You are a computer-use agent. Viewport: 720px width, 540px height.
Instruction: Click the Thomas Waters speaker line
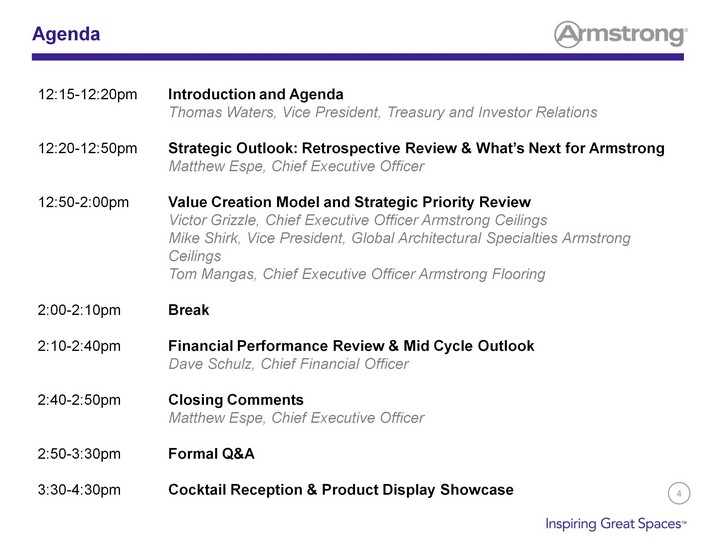(383, 112)
